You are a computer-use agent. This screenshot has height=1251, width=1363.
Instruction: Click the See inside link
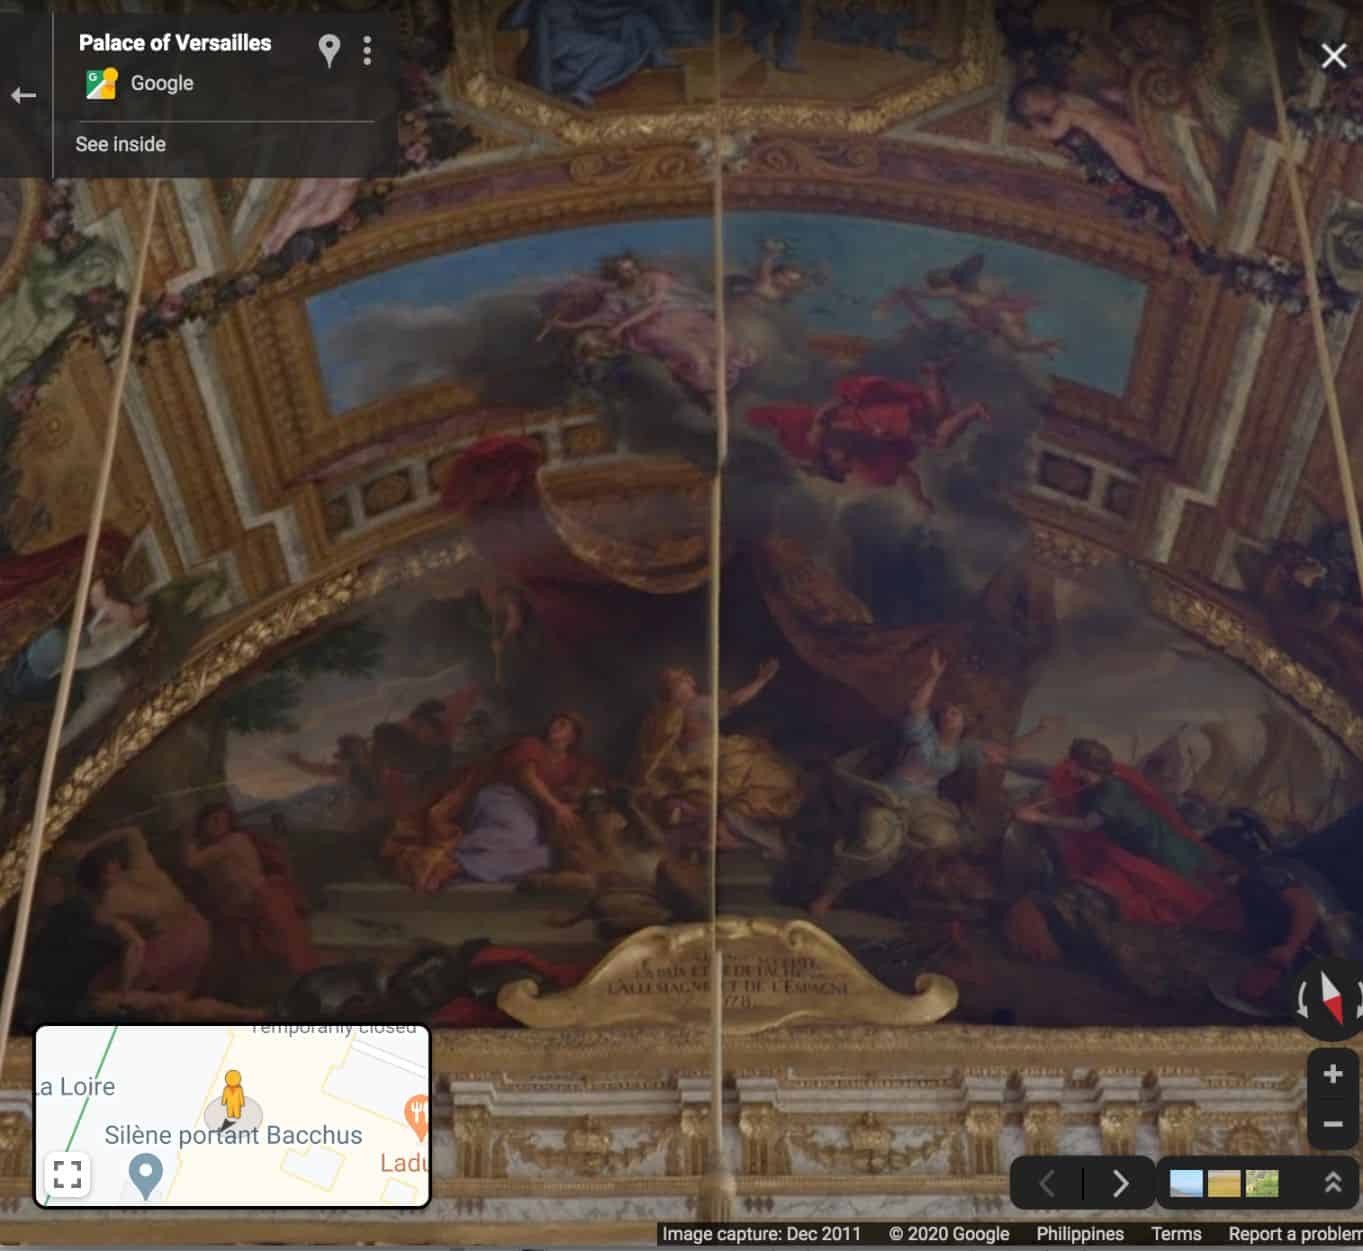pyautogui.click(x=120, y=144)
